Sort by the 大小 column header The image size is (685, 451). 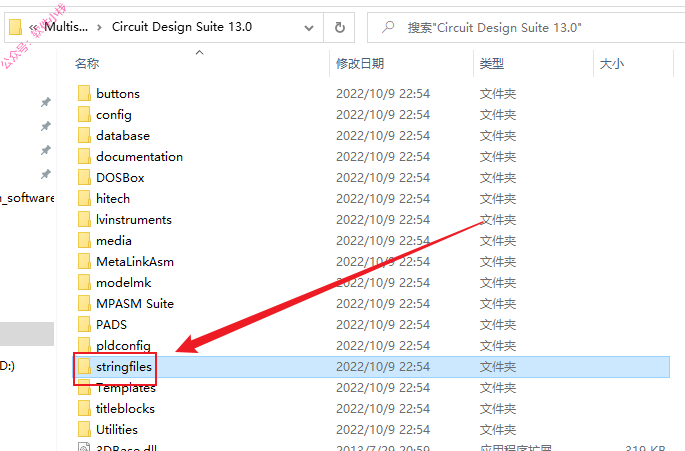(x=612, y=64)
